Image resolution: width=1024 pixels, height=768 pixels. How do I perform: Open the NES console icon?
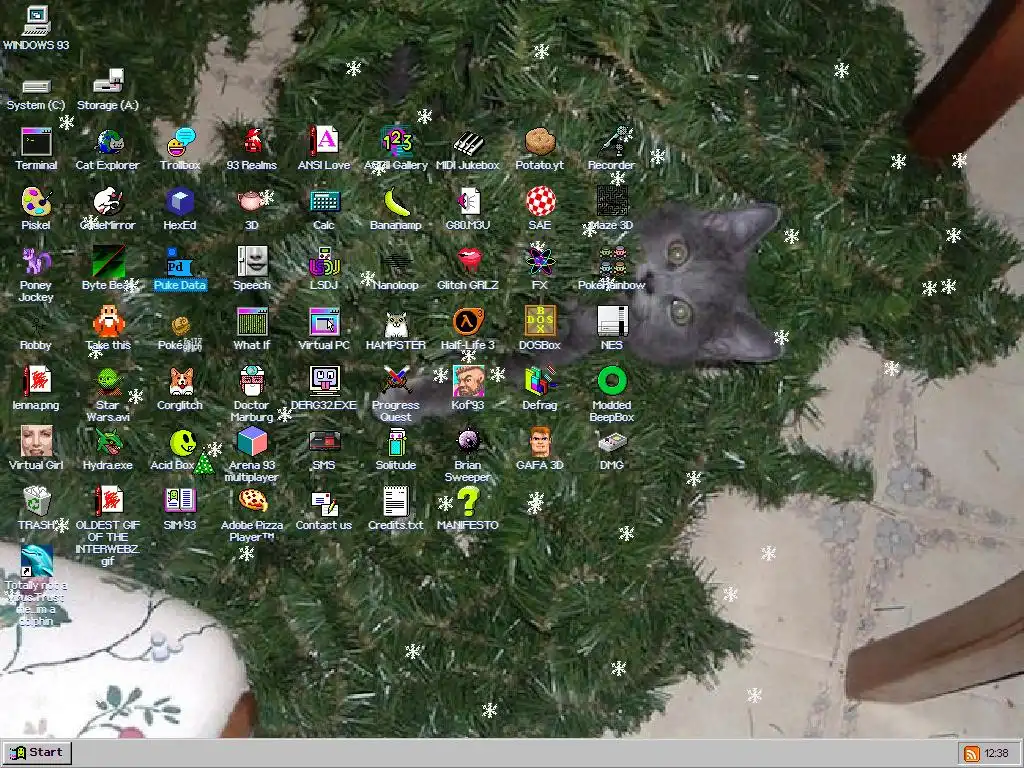(x=612, y=322)
